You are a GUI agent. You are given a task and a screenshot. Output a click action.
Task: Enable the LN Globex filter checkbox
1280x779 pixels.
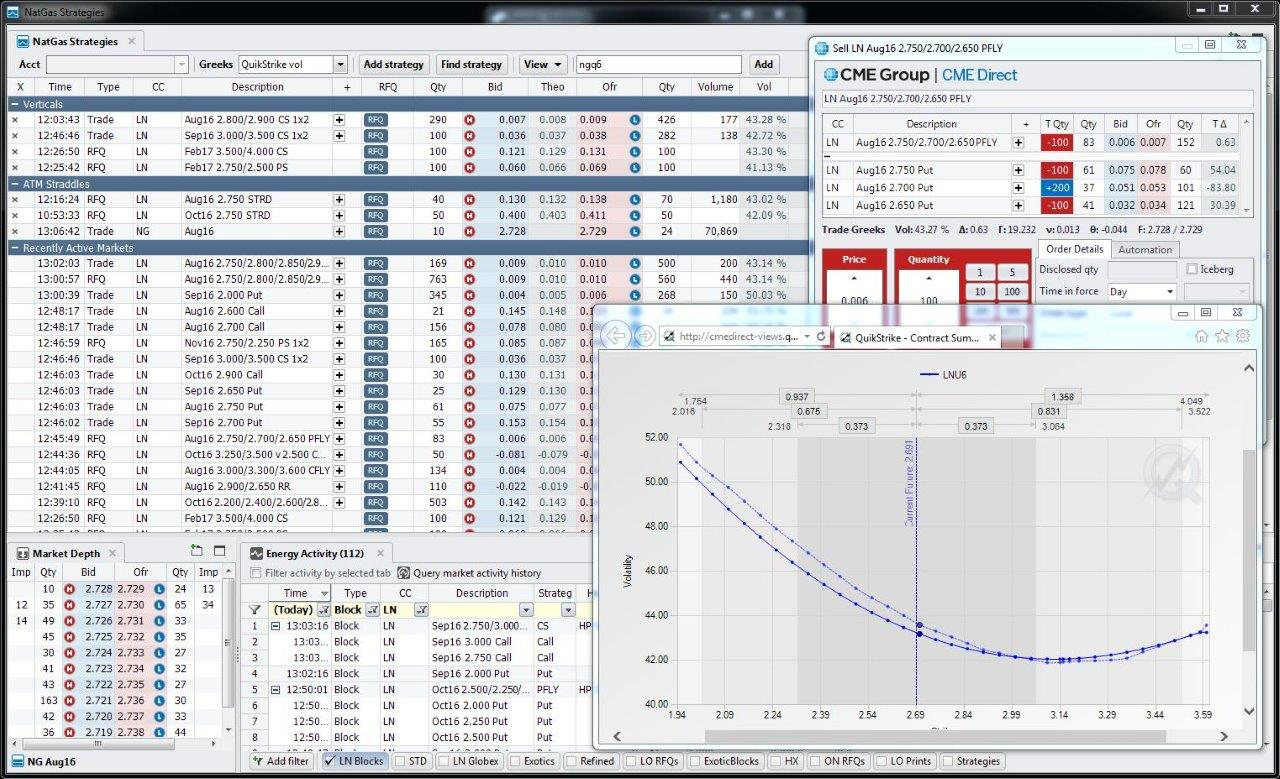click(443, 761)
